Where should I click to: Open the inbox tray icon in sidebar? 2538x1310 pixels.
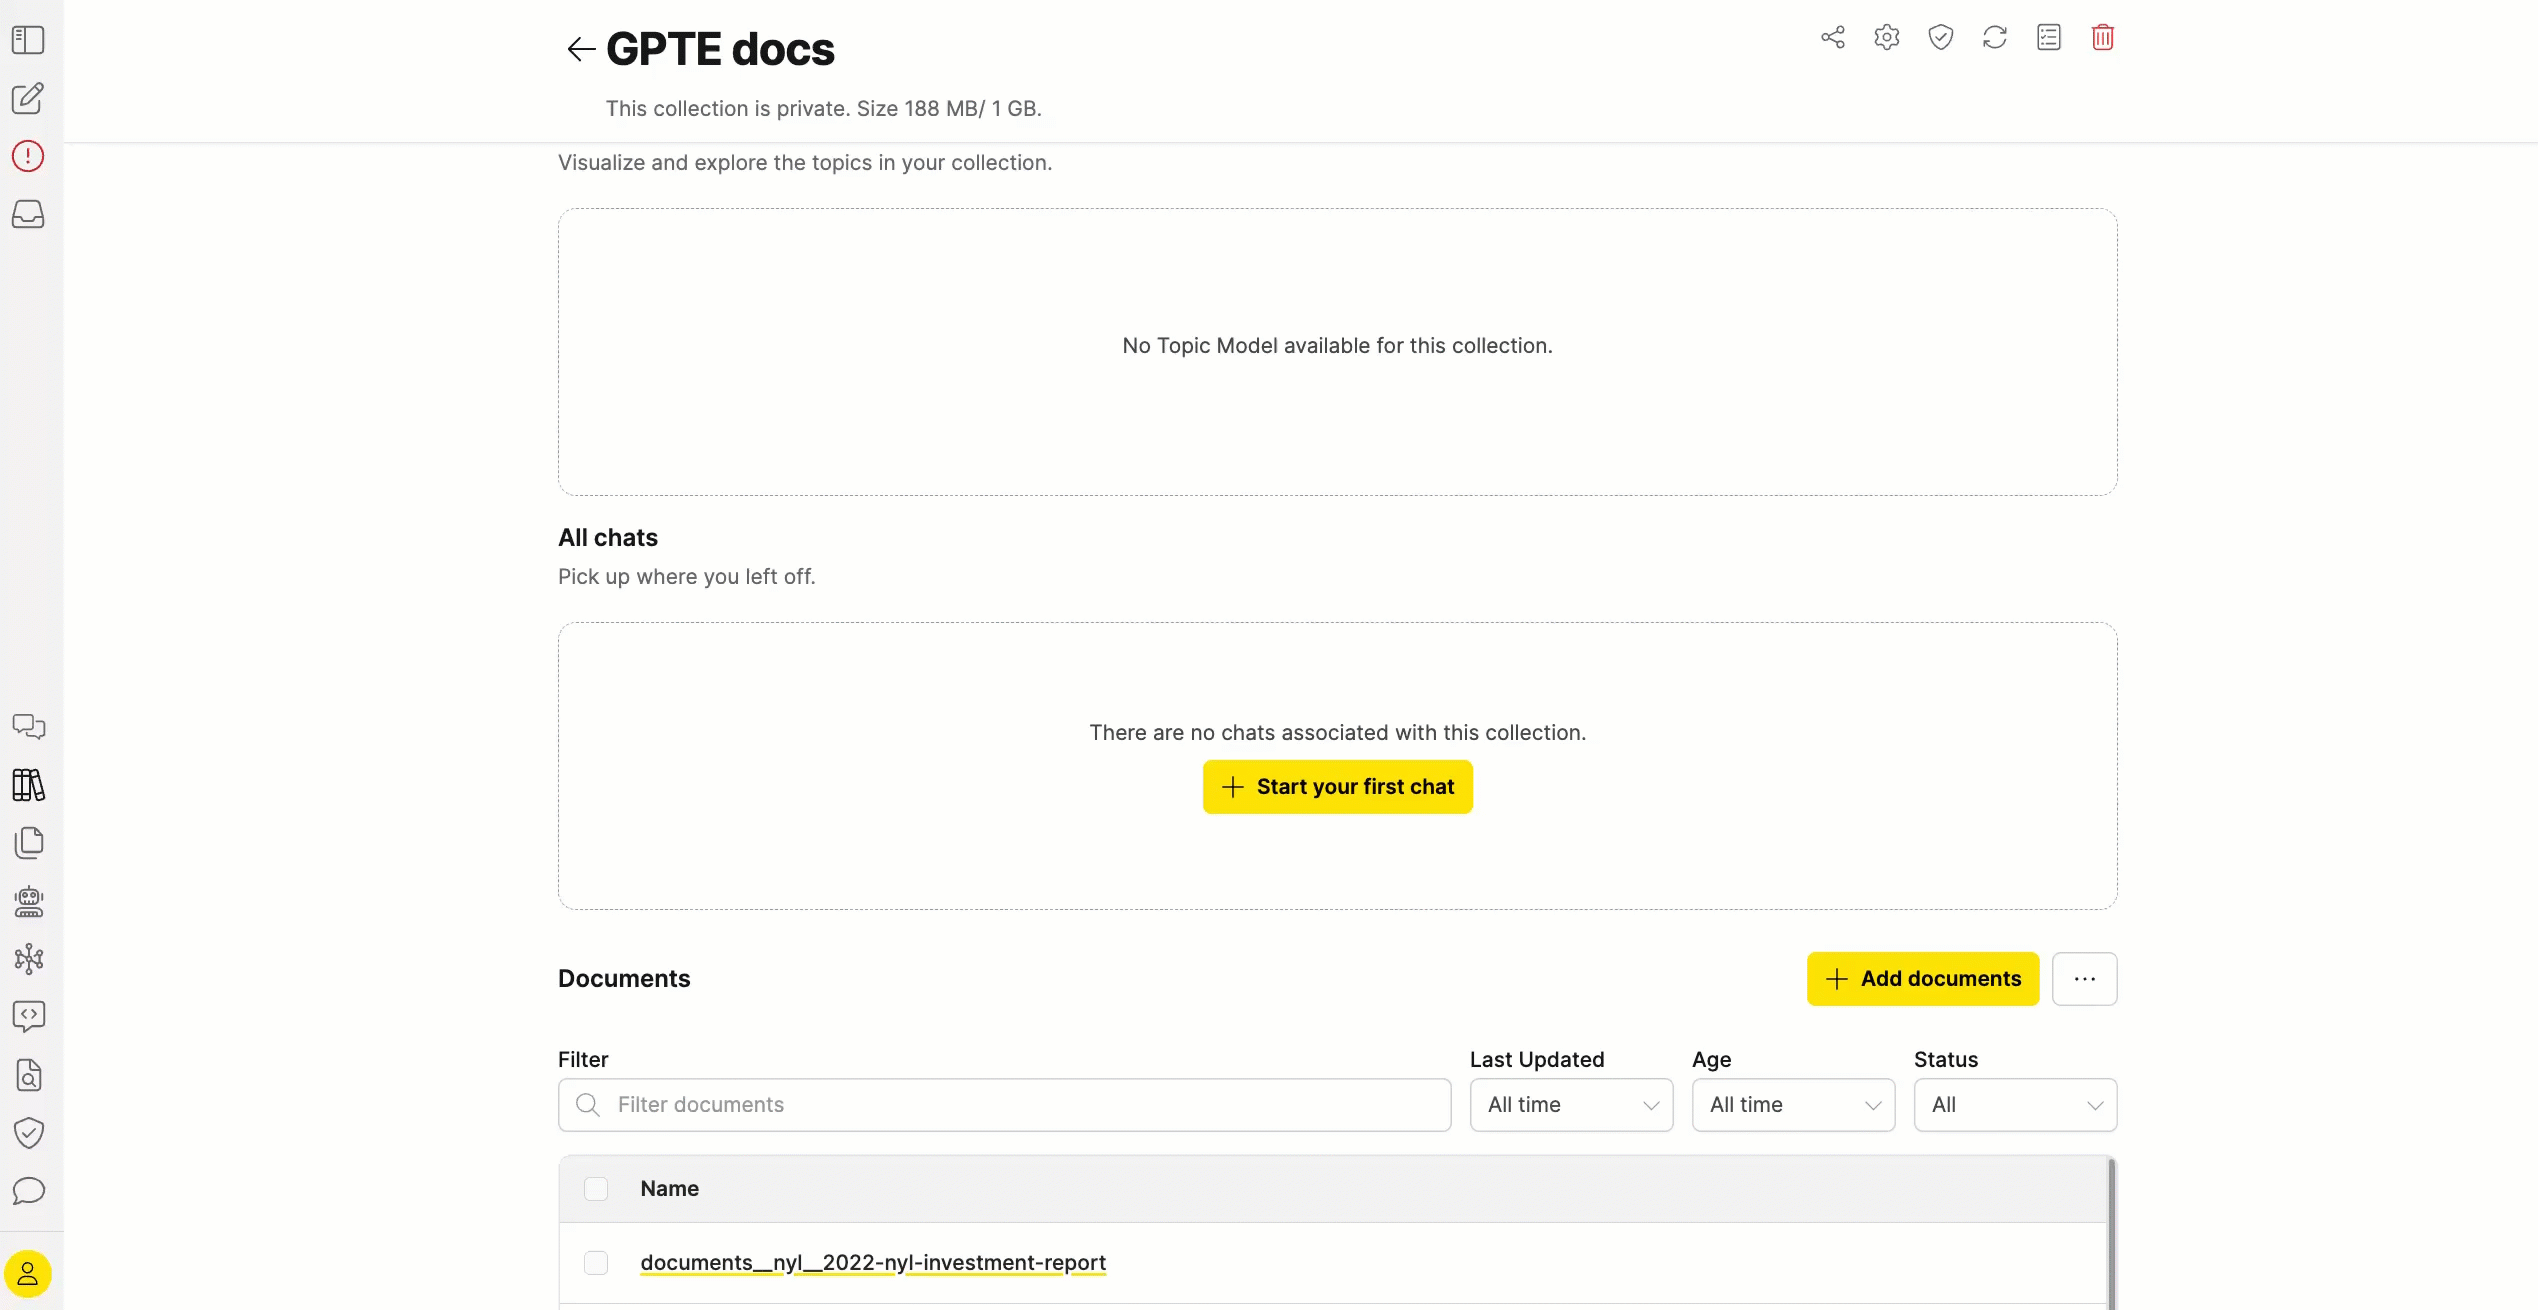pos(28,214)
